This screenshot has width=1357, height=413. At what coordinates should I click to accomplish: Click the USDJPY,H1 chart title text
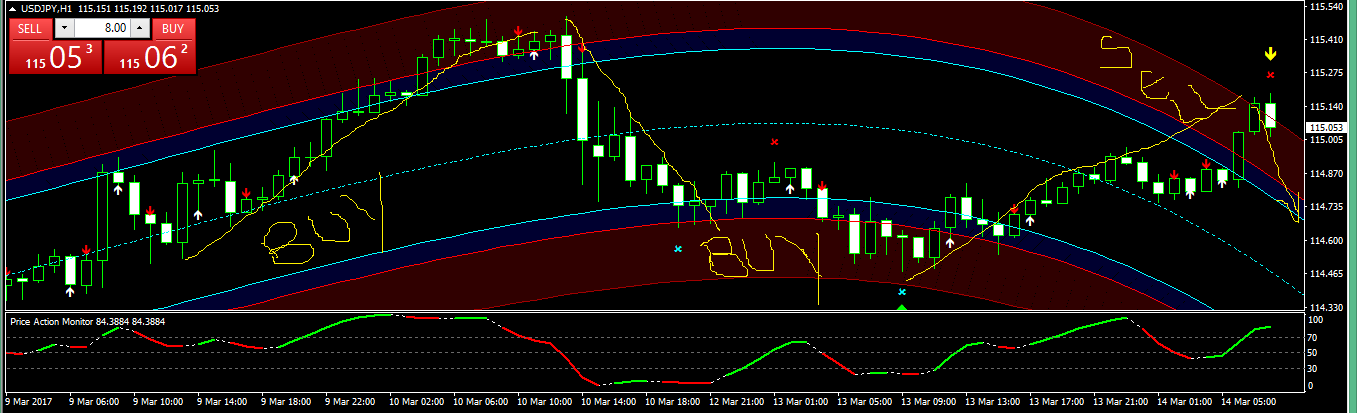pyautogui.click(x=45, y=8)
